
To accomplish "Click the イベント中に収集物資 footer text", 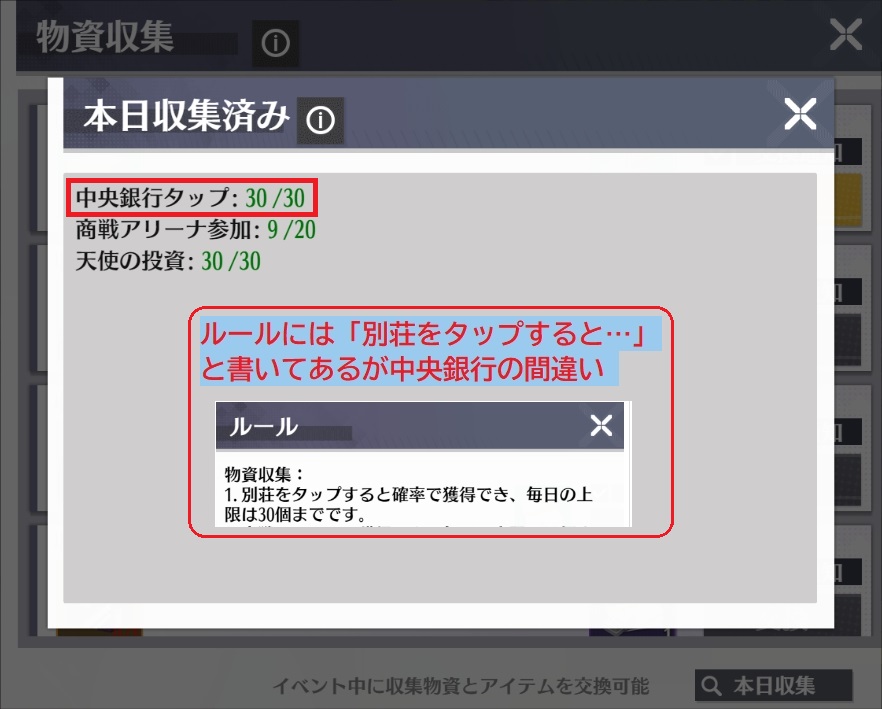I will (461, 686).
